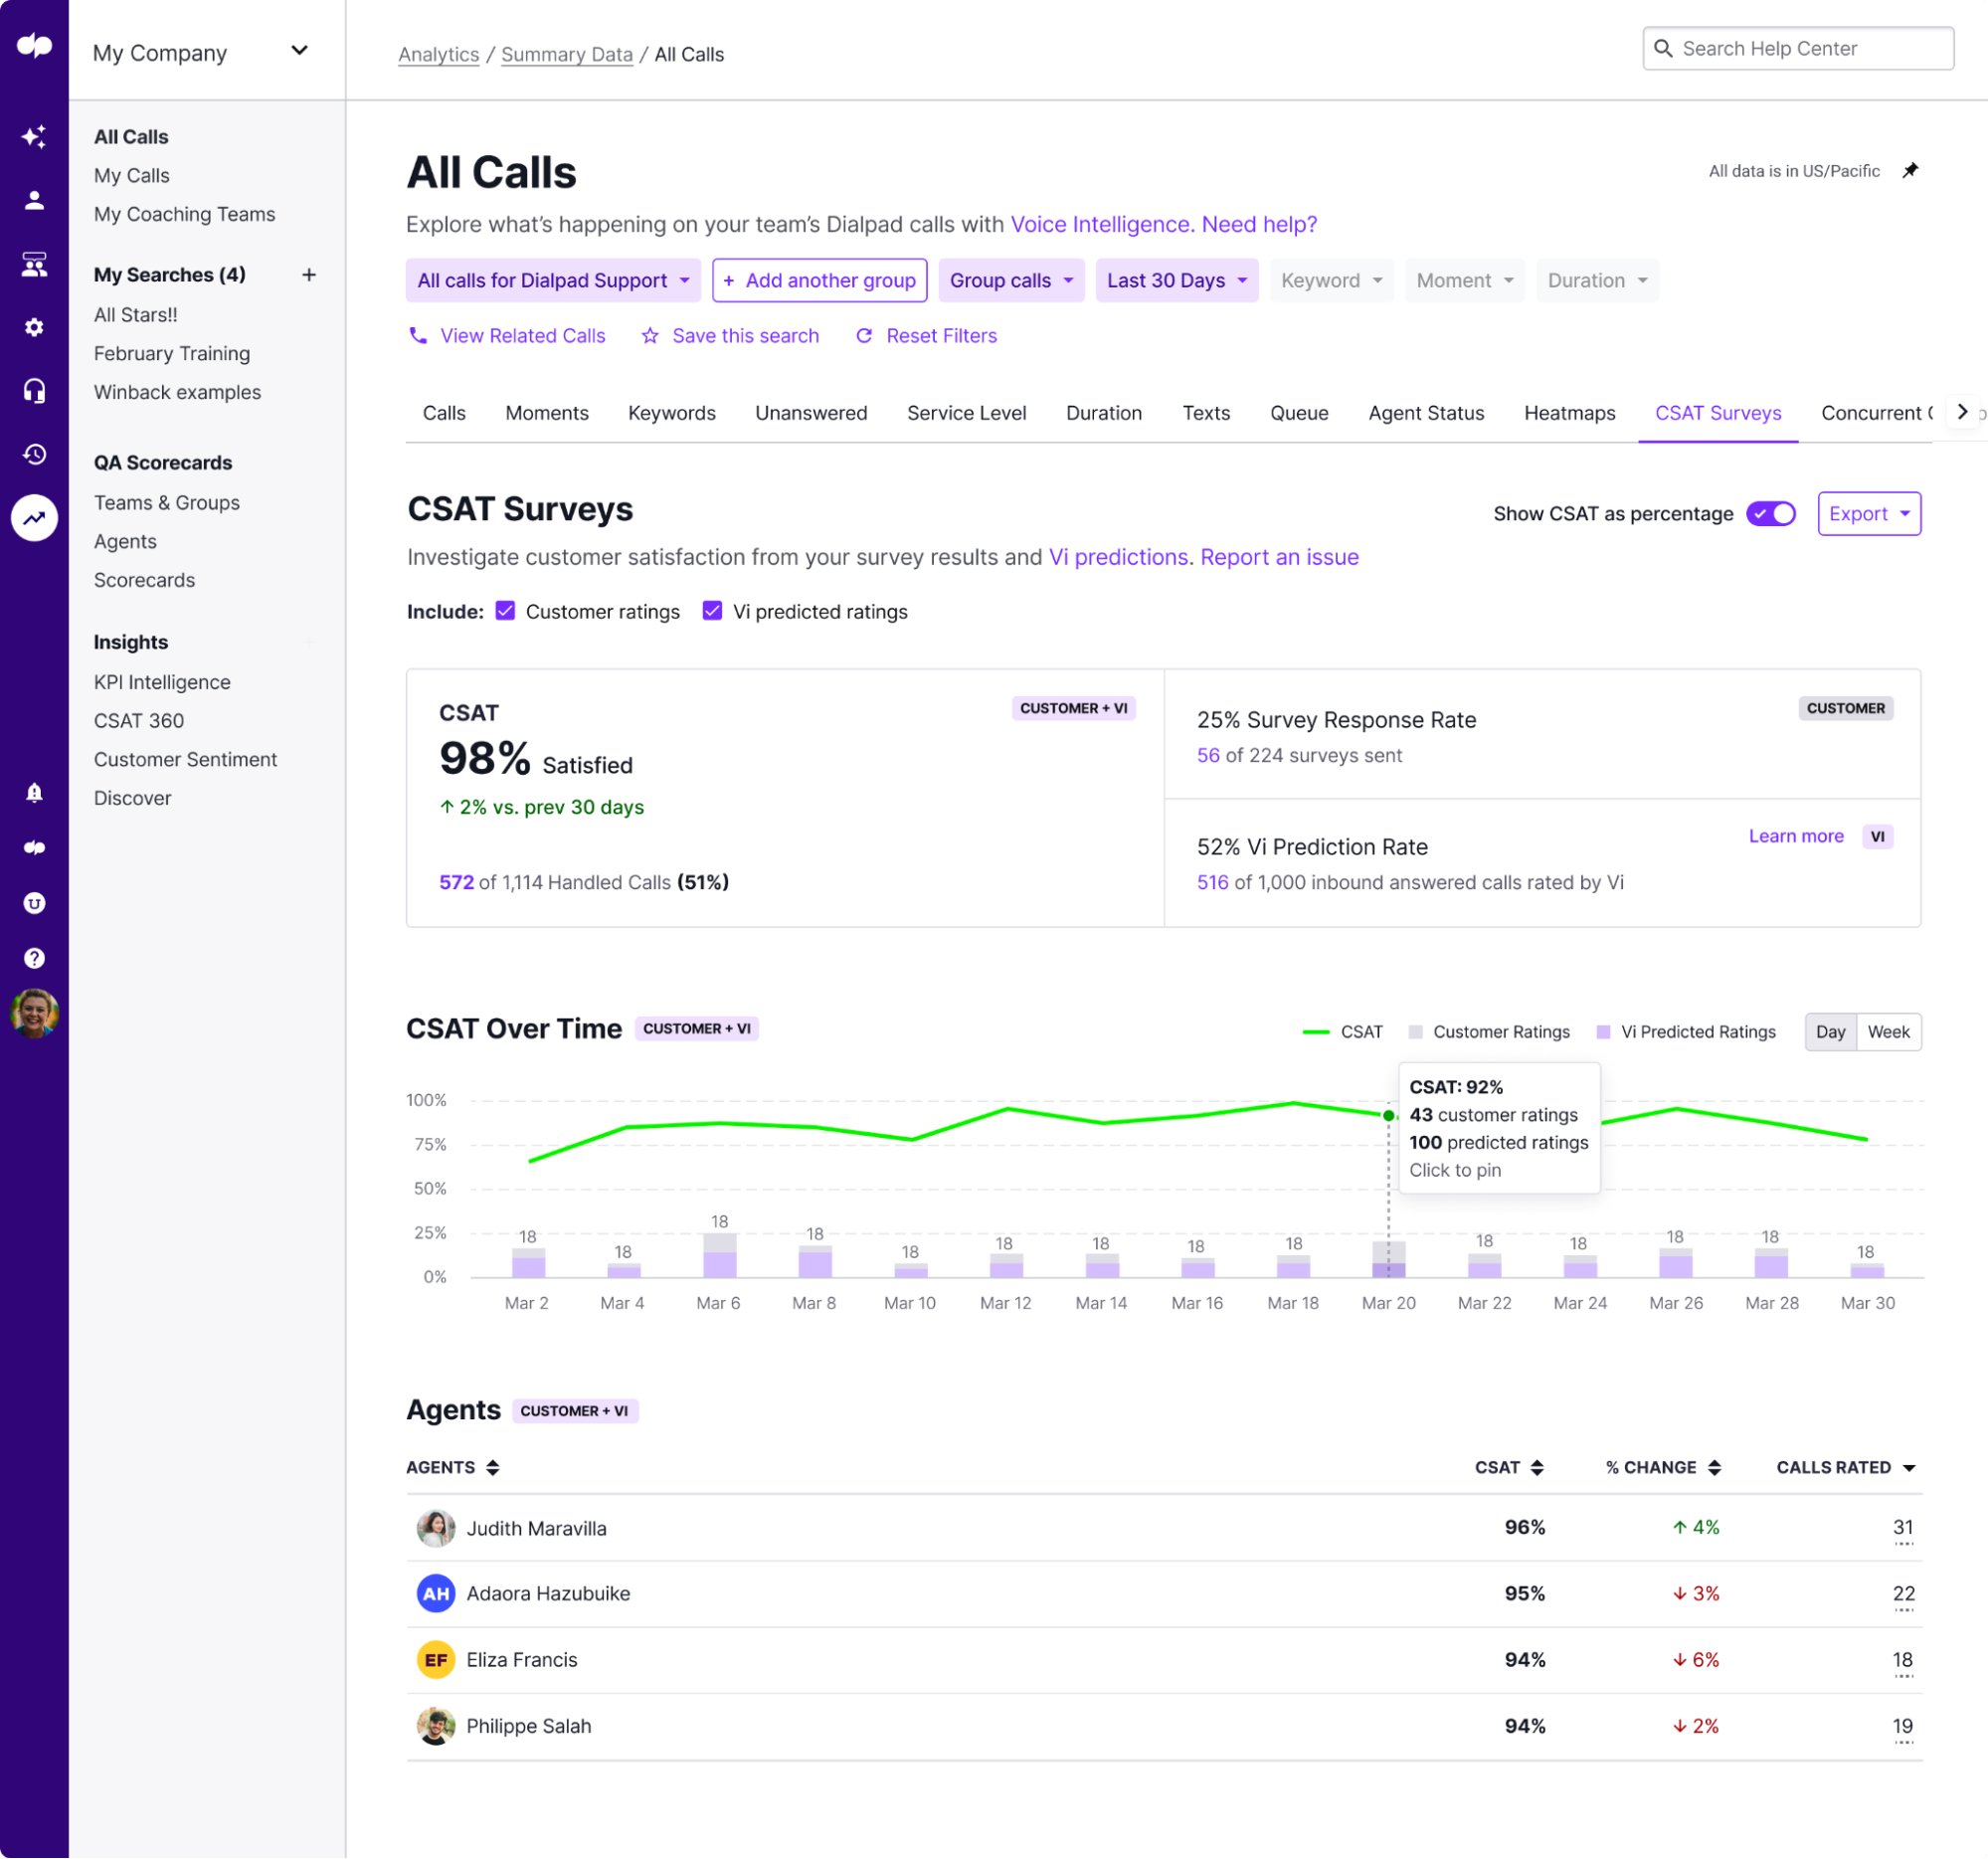
Task: Select the contact center headset icon
Action: (x=34, y=391)
